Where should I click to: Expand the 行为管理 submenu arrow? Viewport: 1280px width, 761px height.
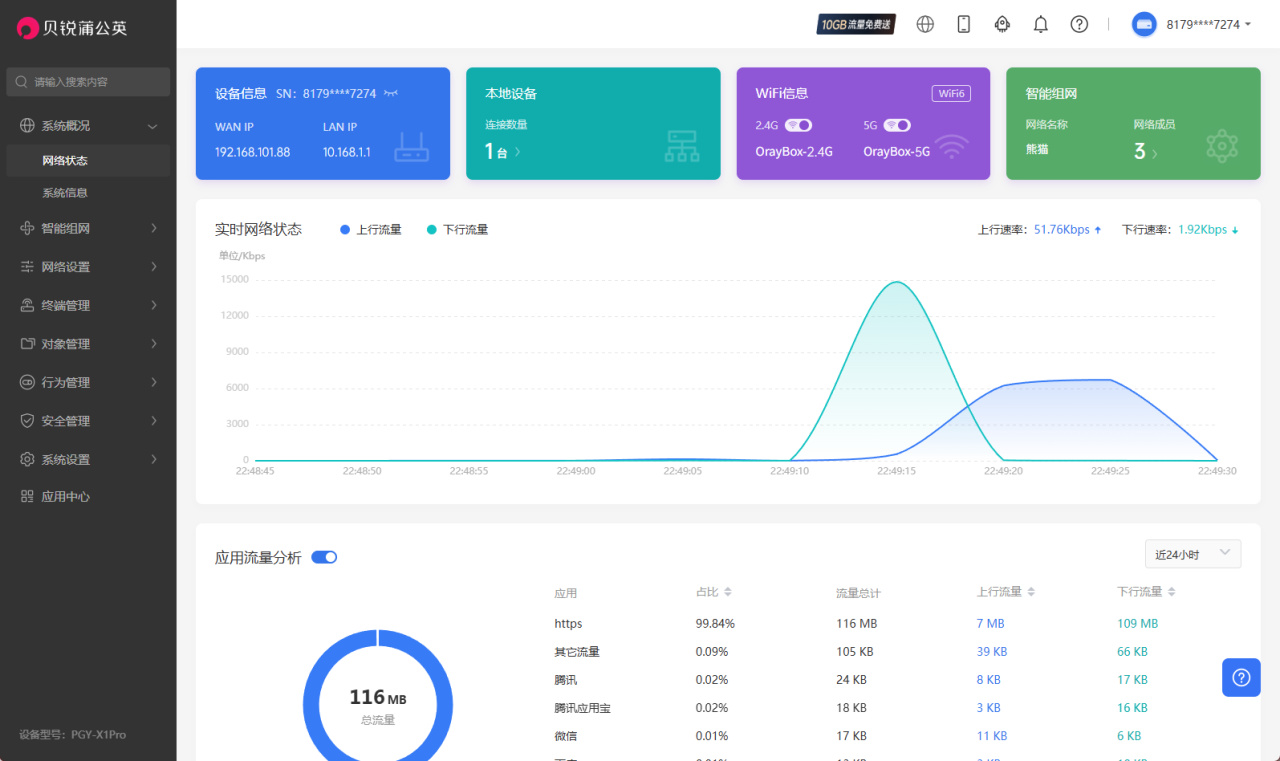coord(154,382)
